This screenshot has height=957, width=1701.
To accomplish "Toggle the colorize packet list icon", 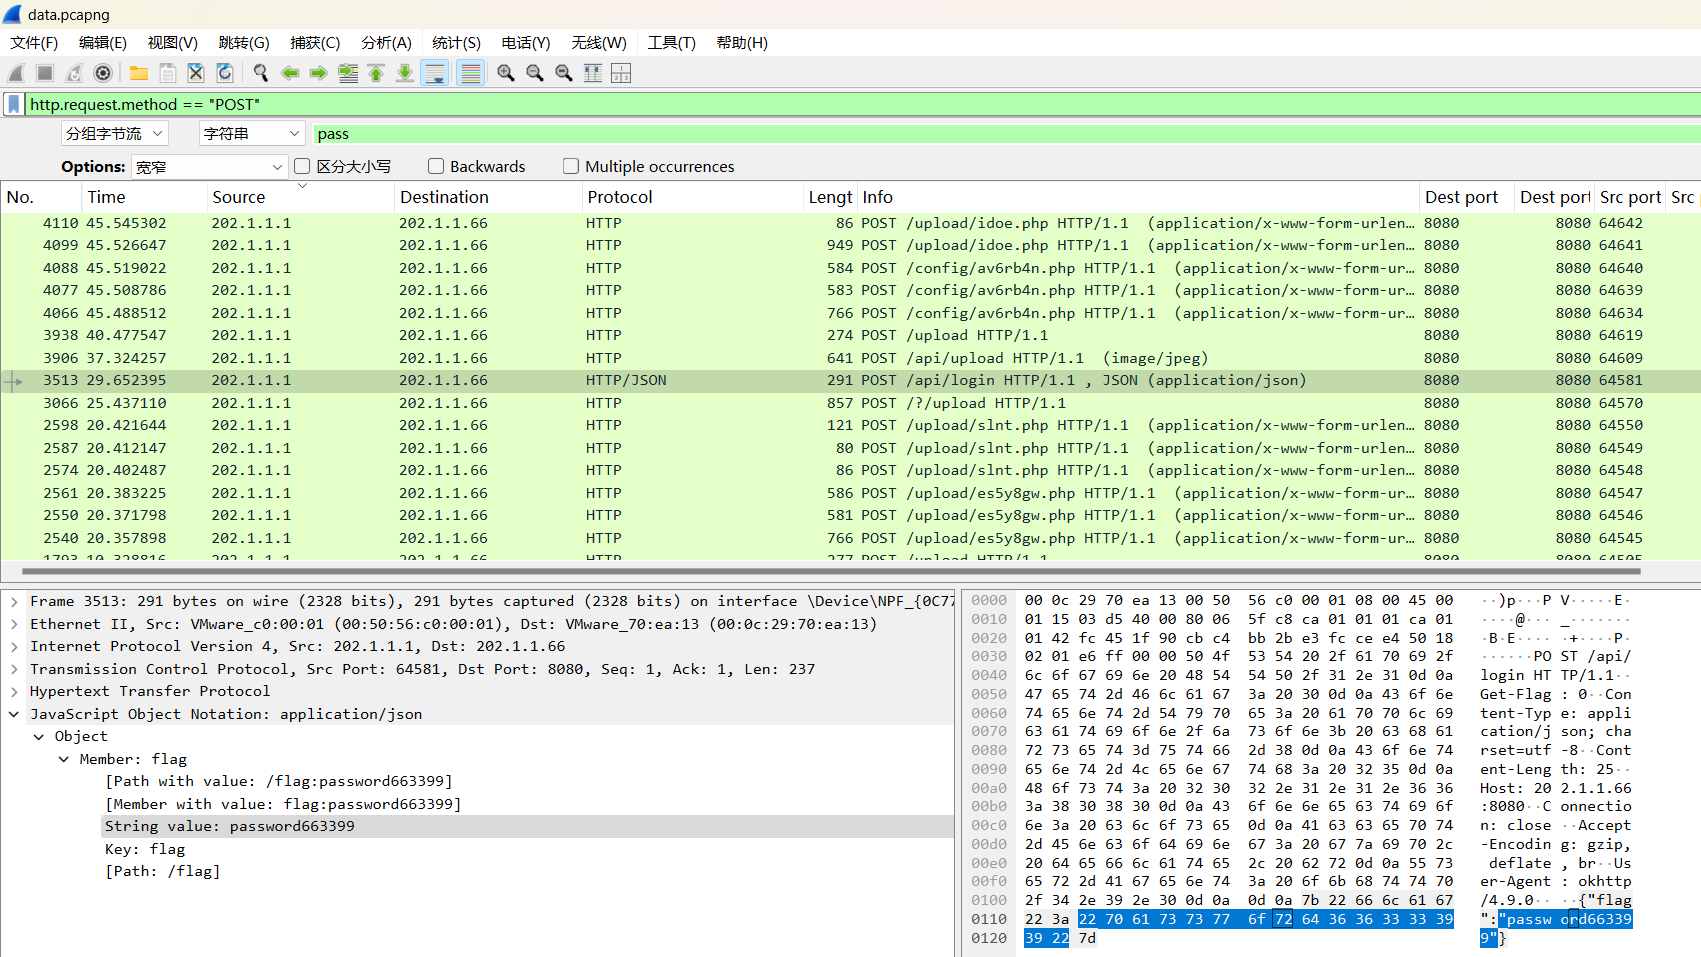I will [470, 73].
